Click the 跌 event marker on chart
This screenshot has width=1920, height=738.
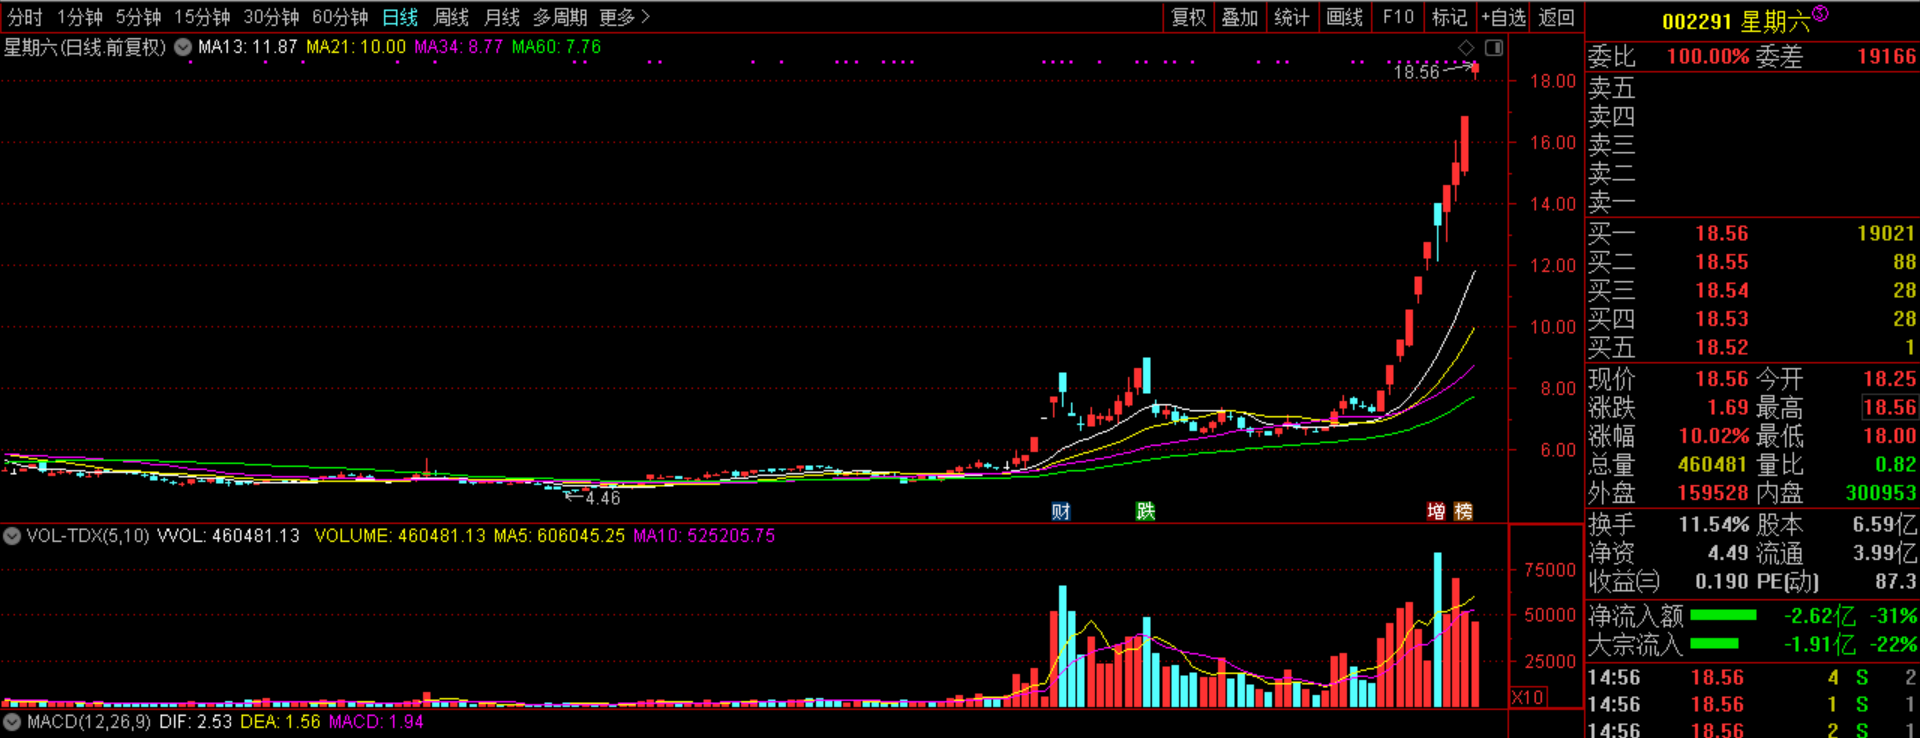click(1145, 511)
